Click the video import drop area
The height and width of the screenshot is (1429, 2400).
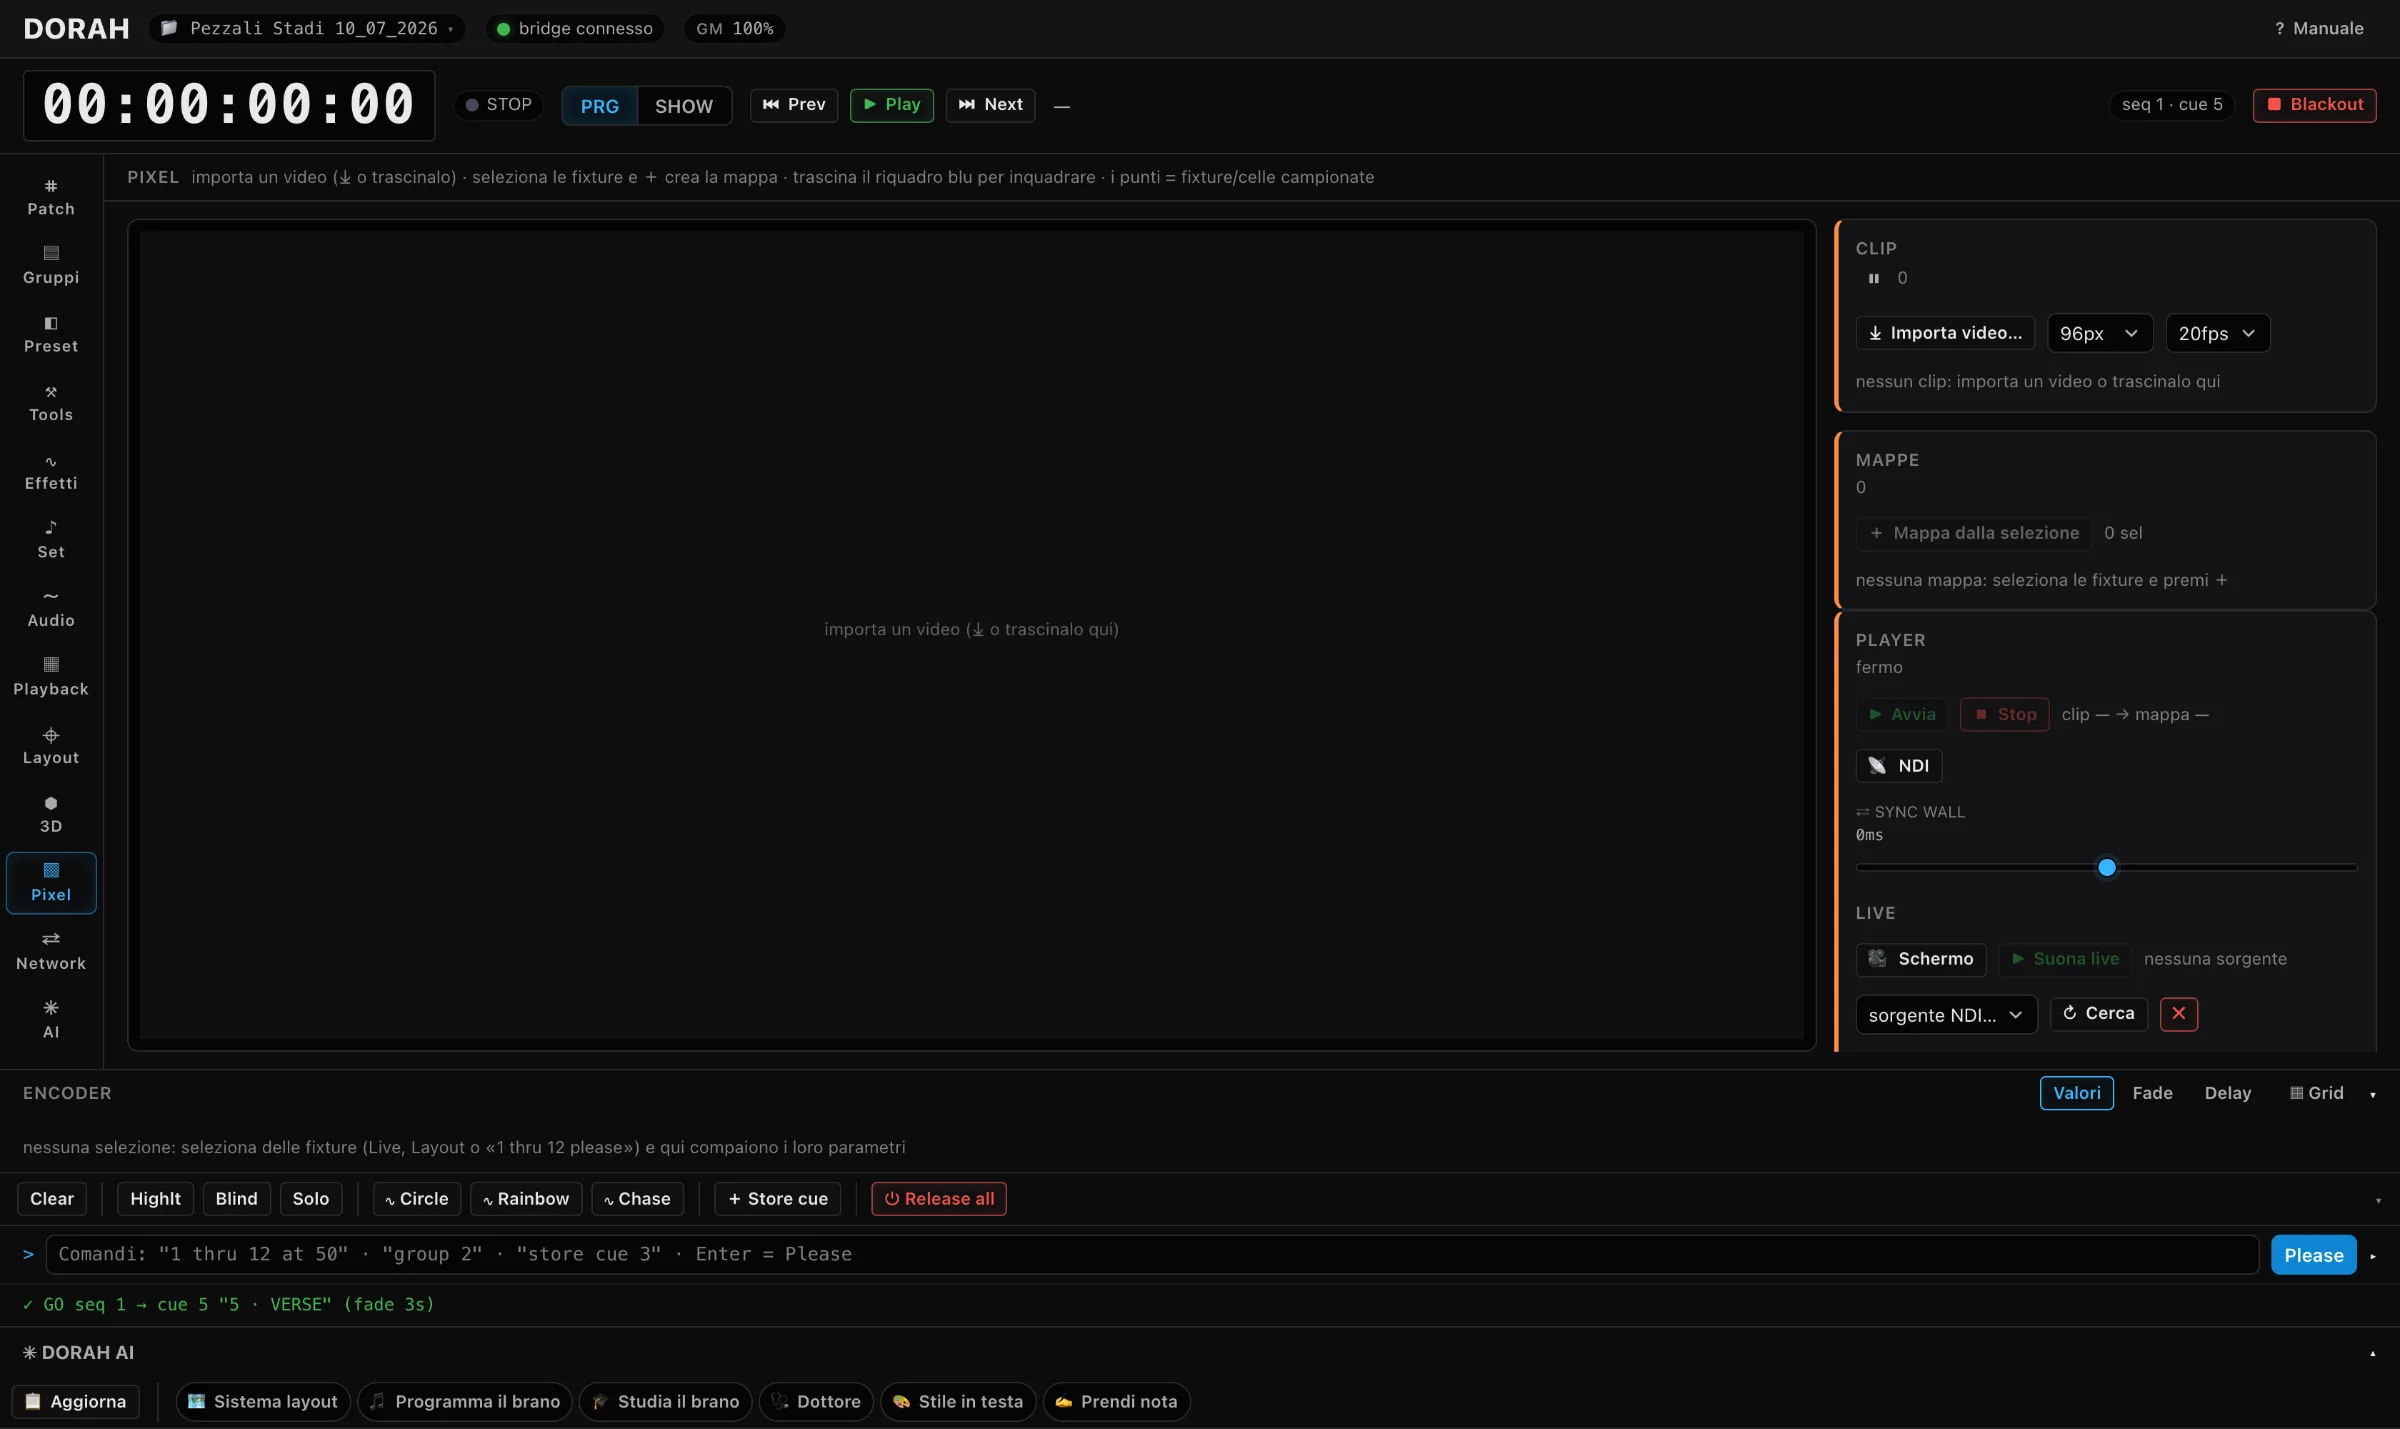pos(971,634)
